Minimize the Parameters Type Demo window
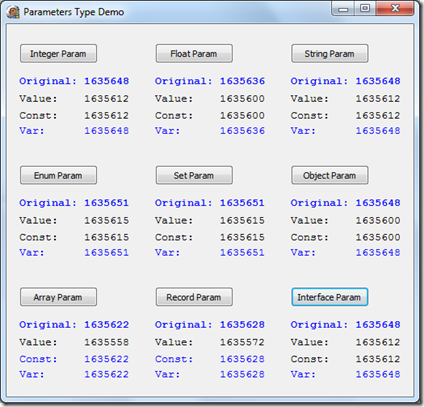424x407 pixels. [x=343, y=9]
